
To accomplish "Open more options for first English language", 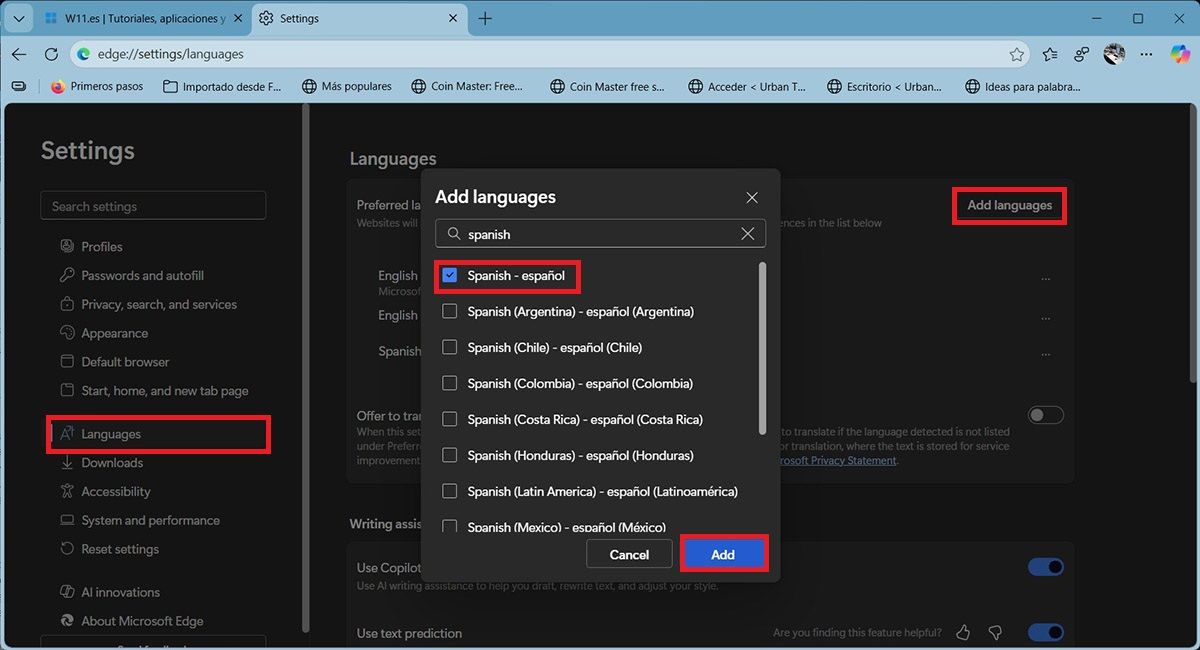I will [x=1046, y=279].
